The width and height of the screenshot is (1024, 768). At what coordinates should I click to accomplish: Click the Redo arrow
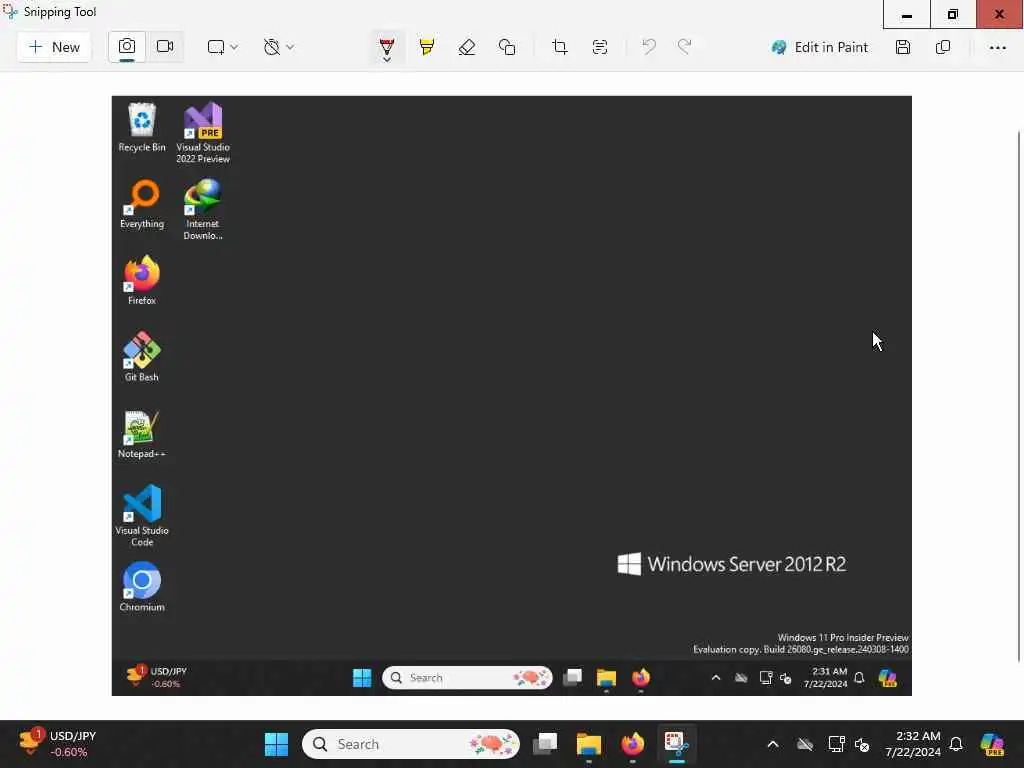[684, 47]
